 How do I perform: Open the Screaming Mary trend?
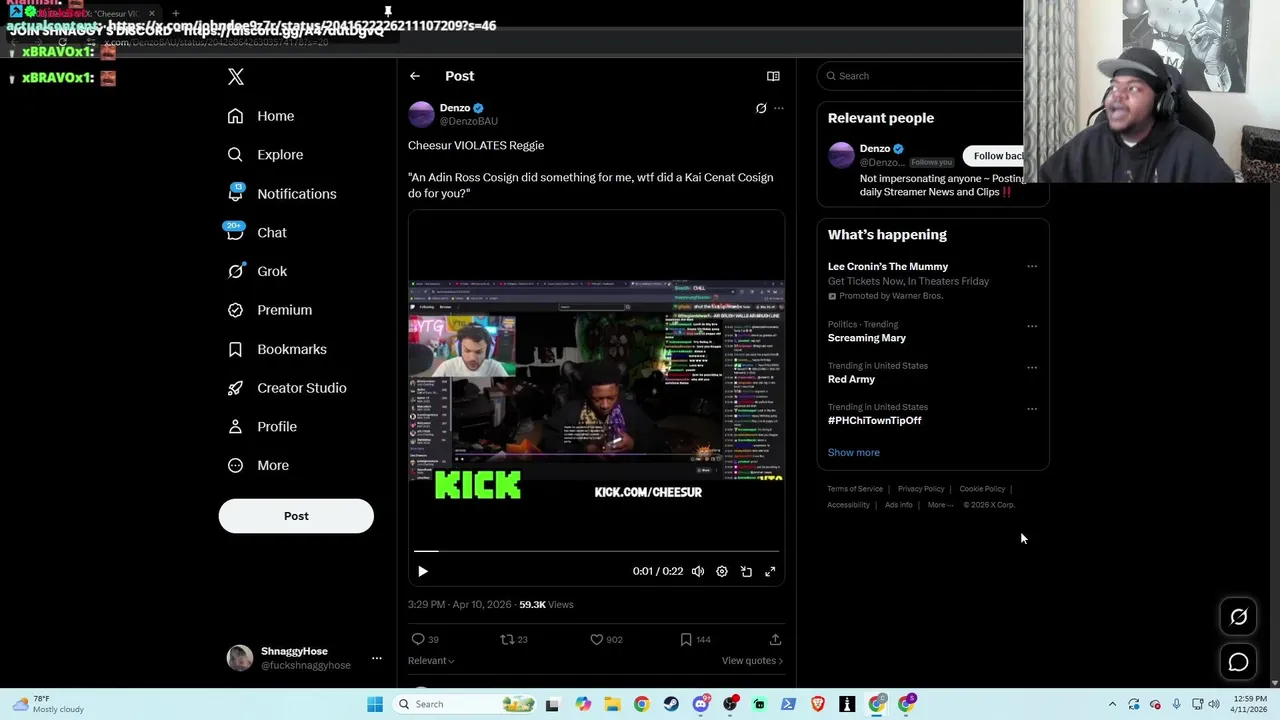pos(867,338)
